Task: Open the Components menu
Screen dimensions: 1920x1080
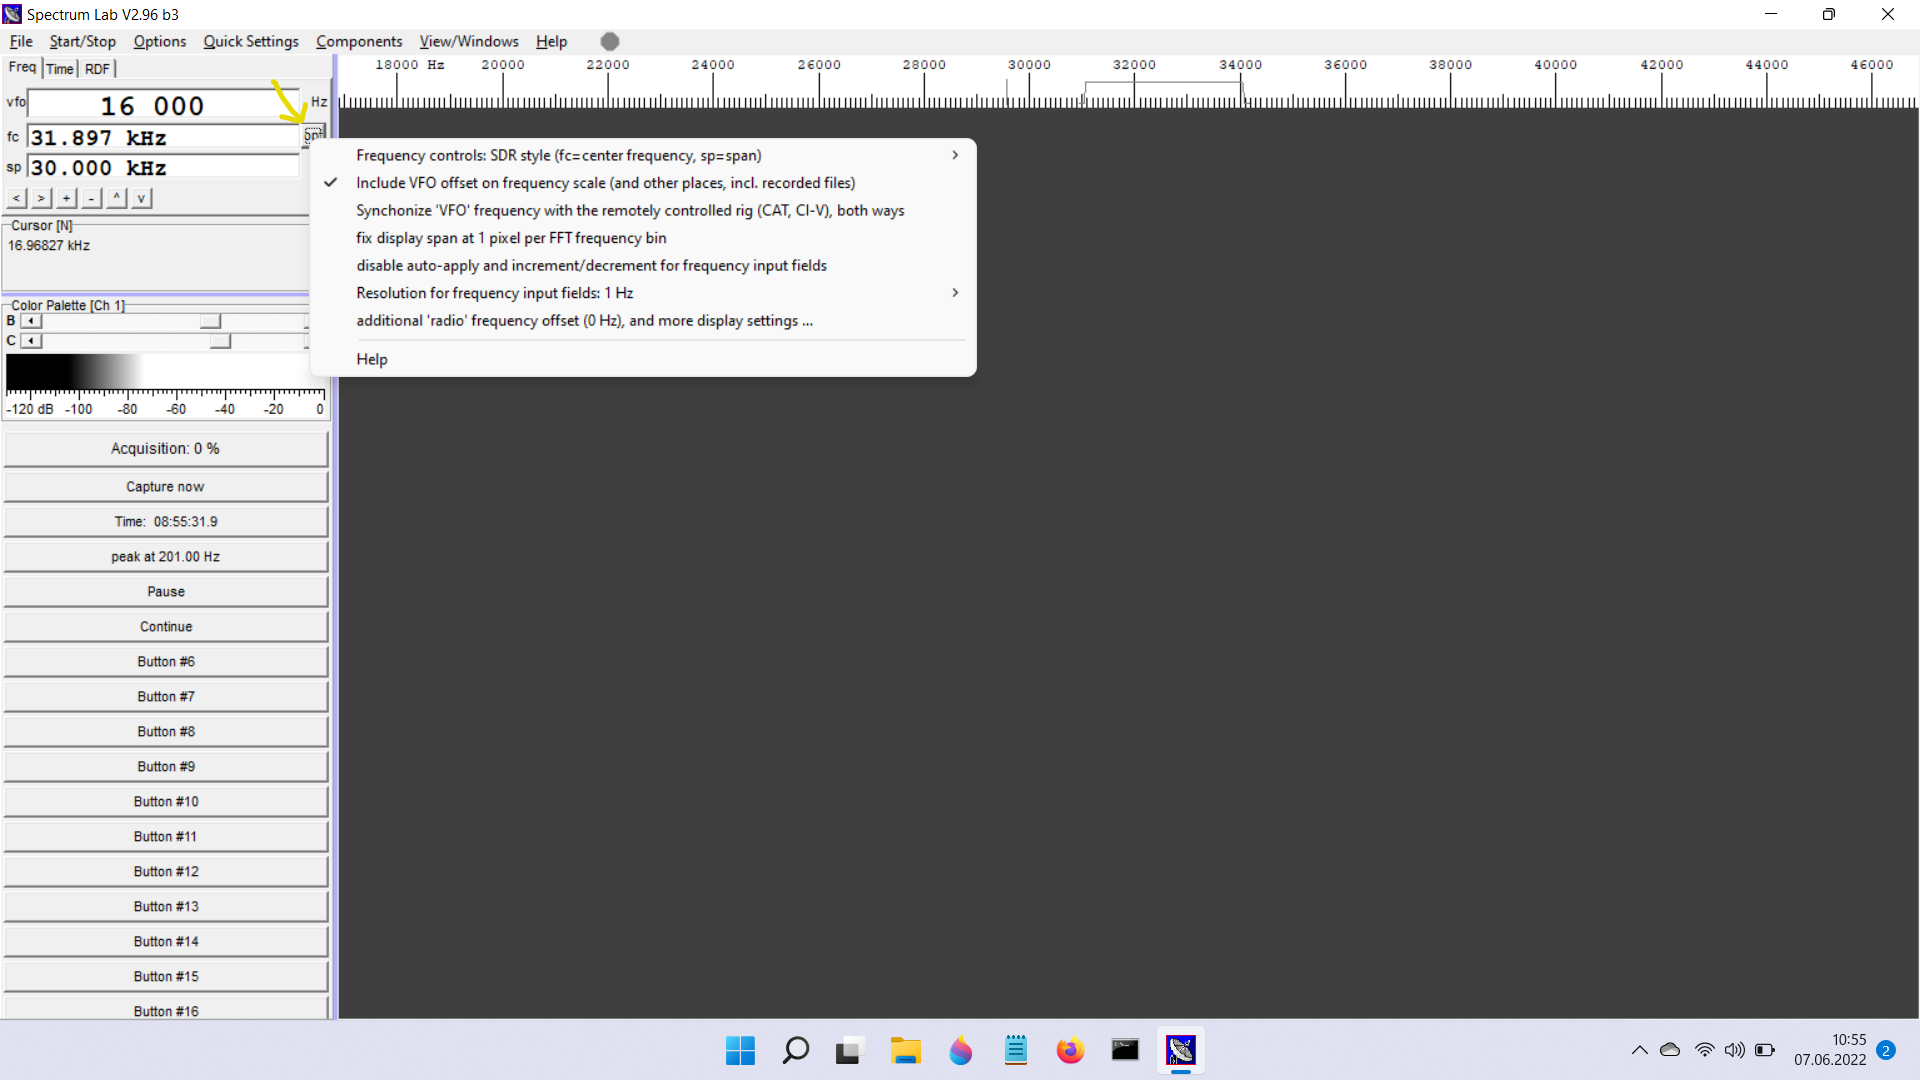Action: pos(359,41)
